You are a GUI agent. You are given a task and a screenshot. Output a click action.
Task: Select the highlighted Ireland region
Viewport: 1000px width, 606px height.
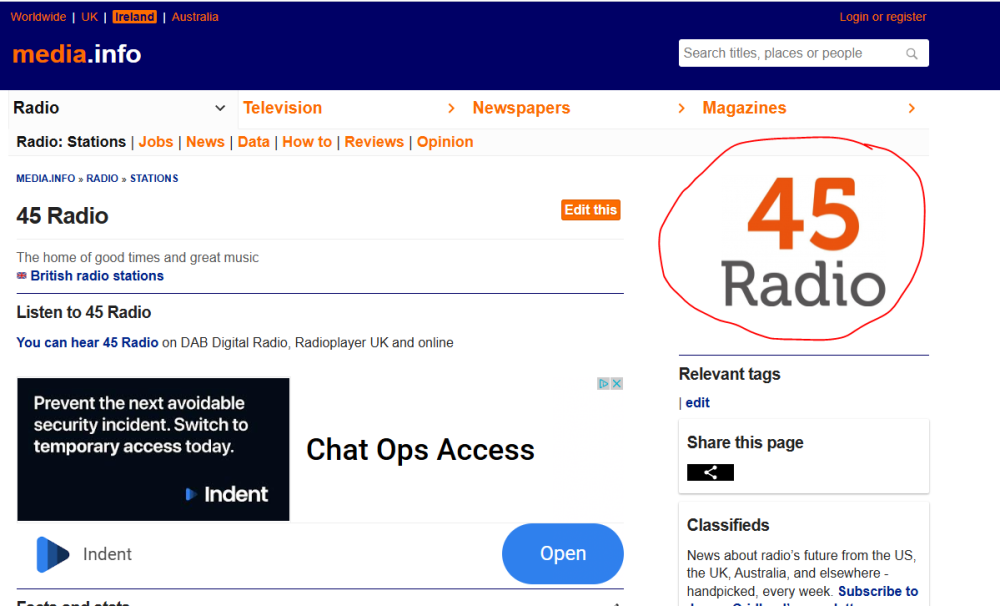coord(135,17)
